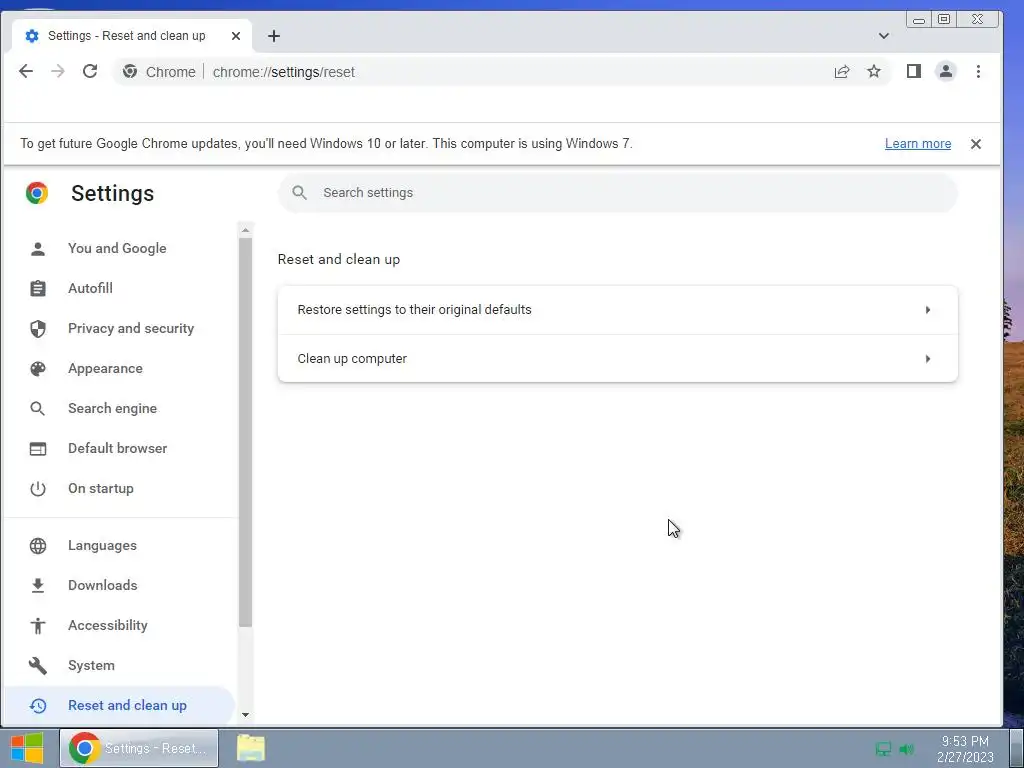Click the Default browser window icon

tap(38, 448)
